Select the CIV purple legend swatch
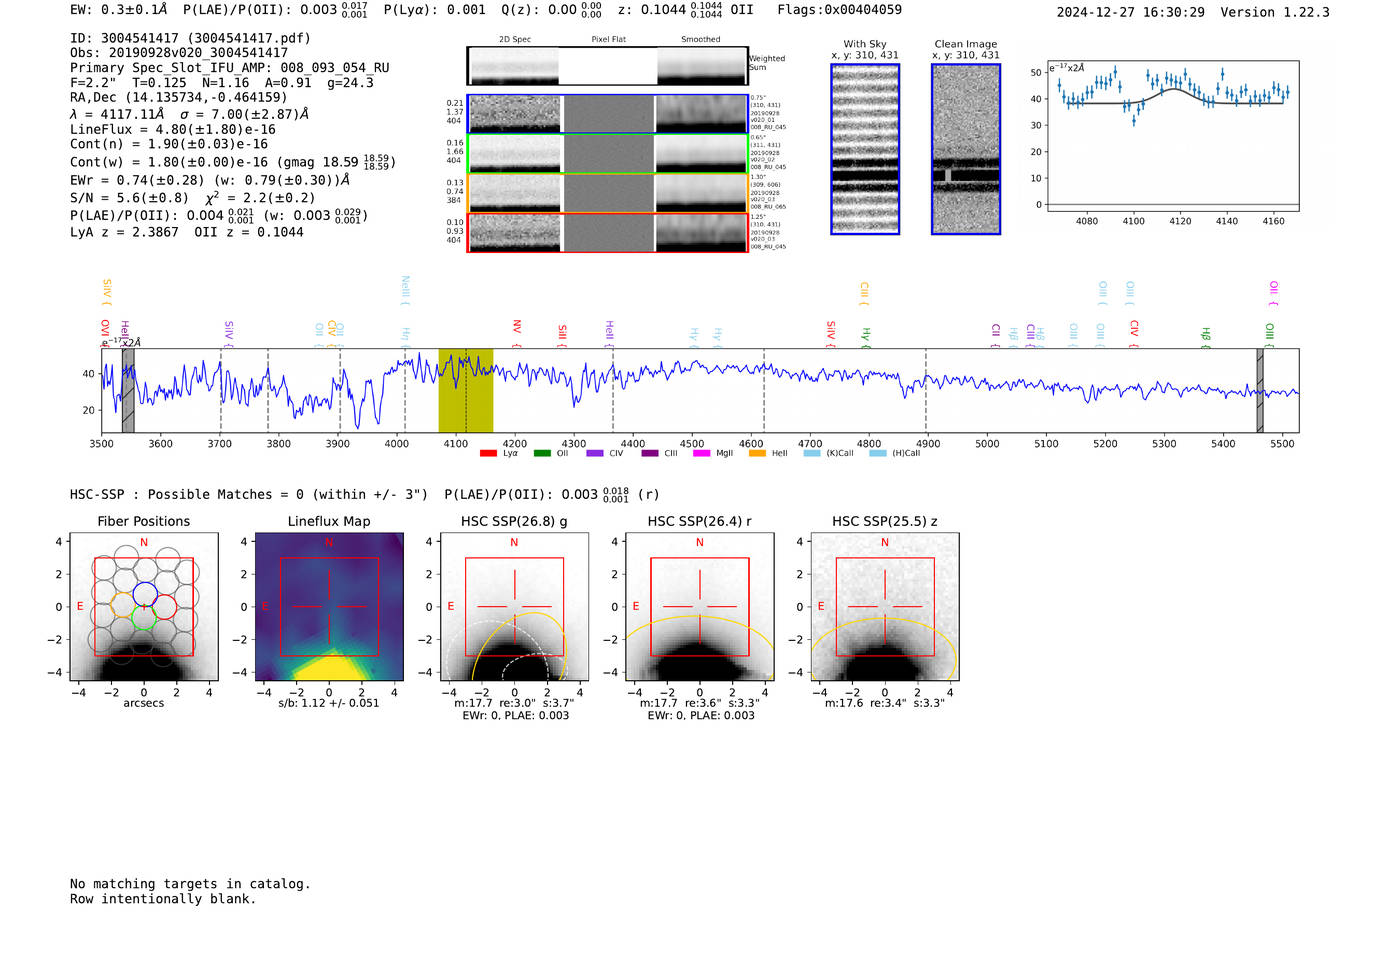 point(595,453)
